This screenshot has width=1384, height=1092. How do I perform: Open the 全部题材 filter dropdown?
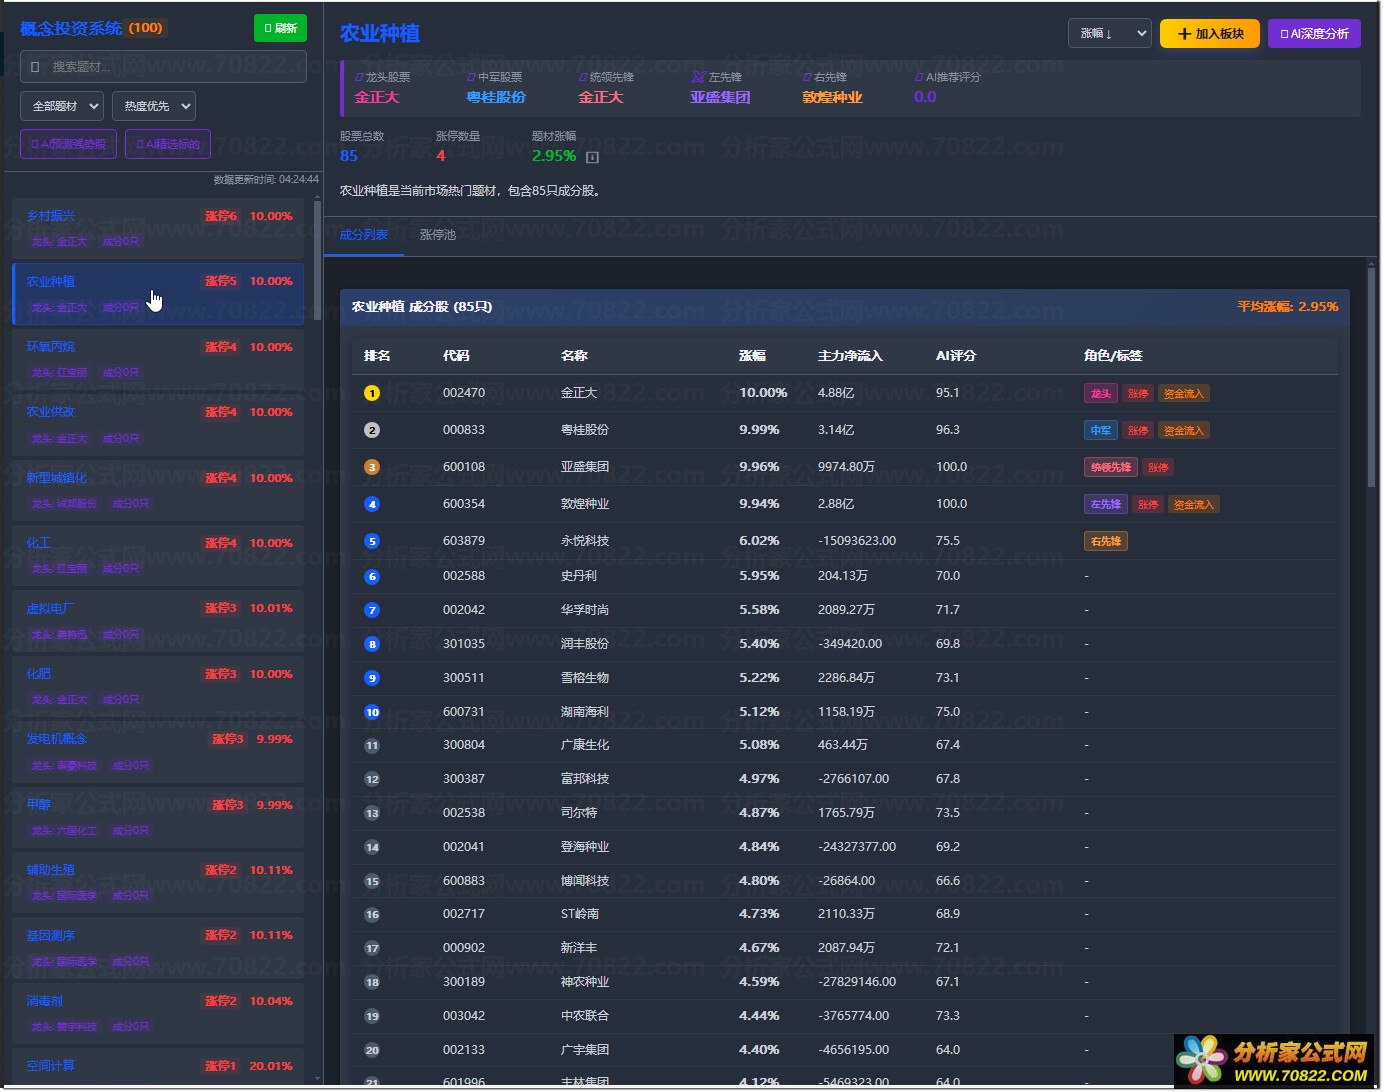point(62,106)
